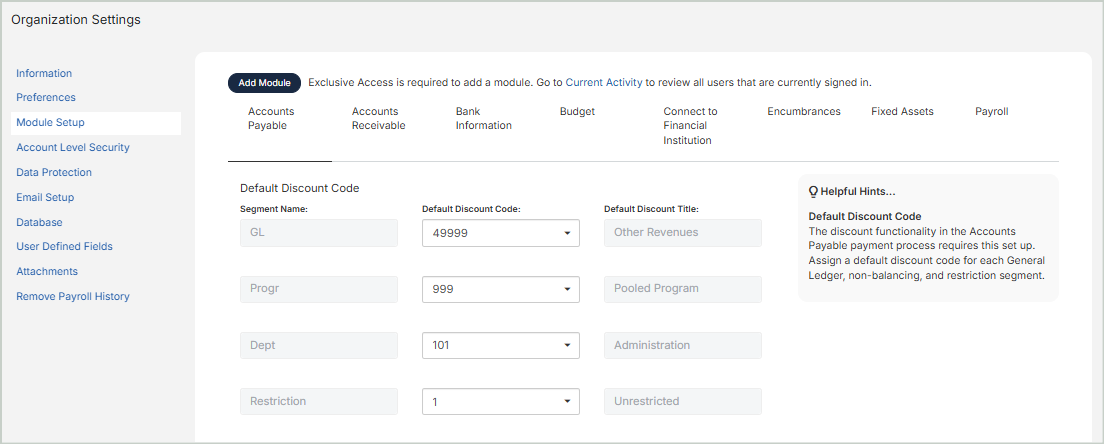Viewport: 1104px width, 444px height.
Task: Open Information in the sidebar
Action: coord(44,74)
